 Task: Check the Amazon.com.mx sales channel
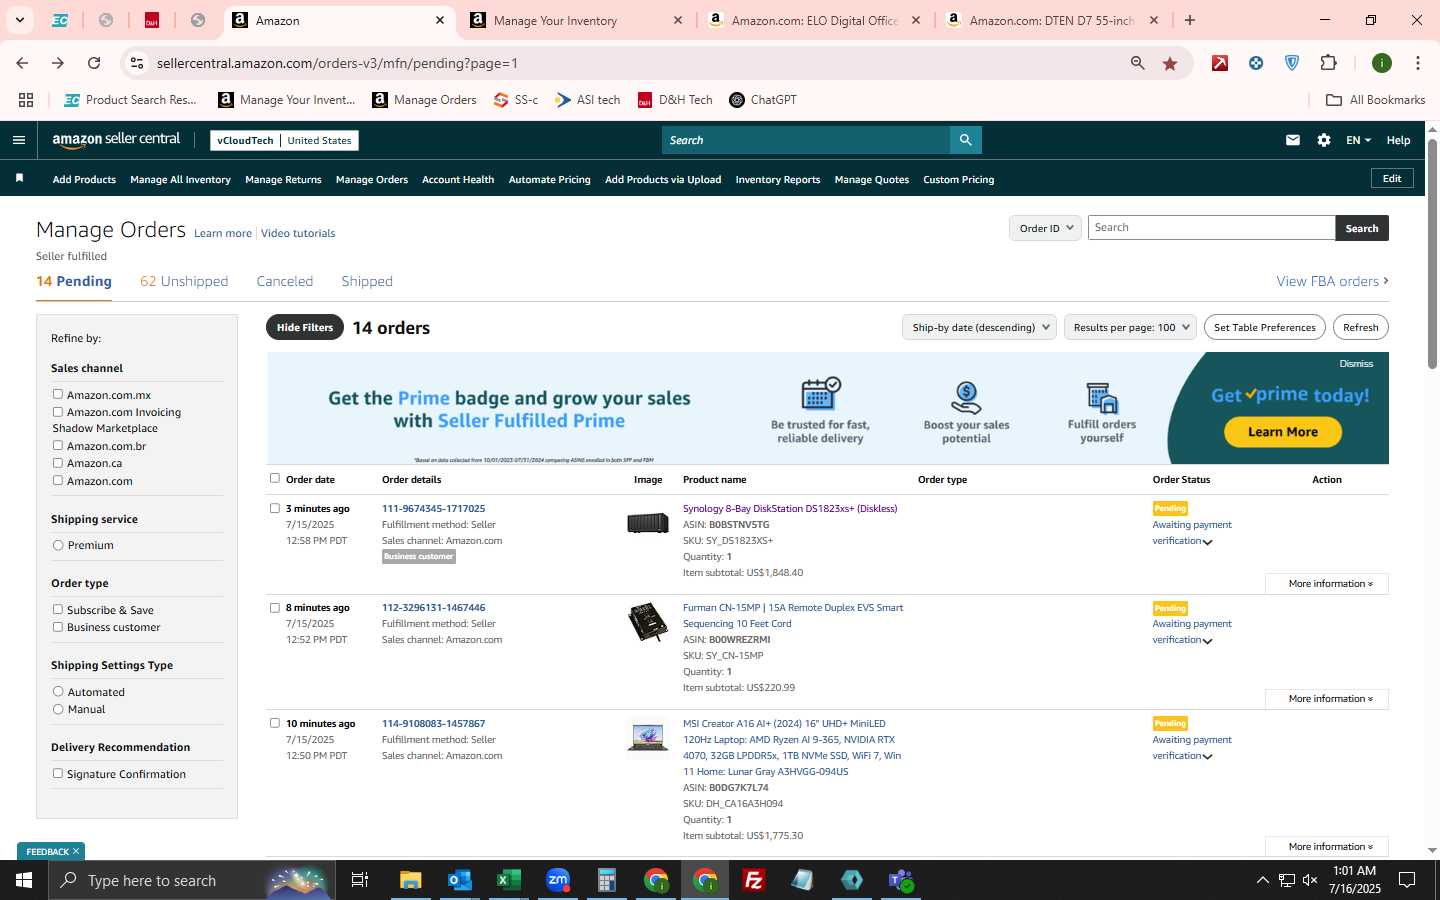point(58,394)
